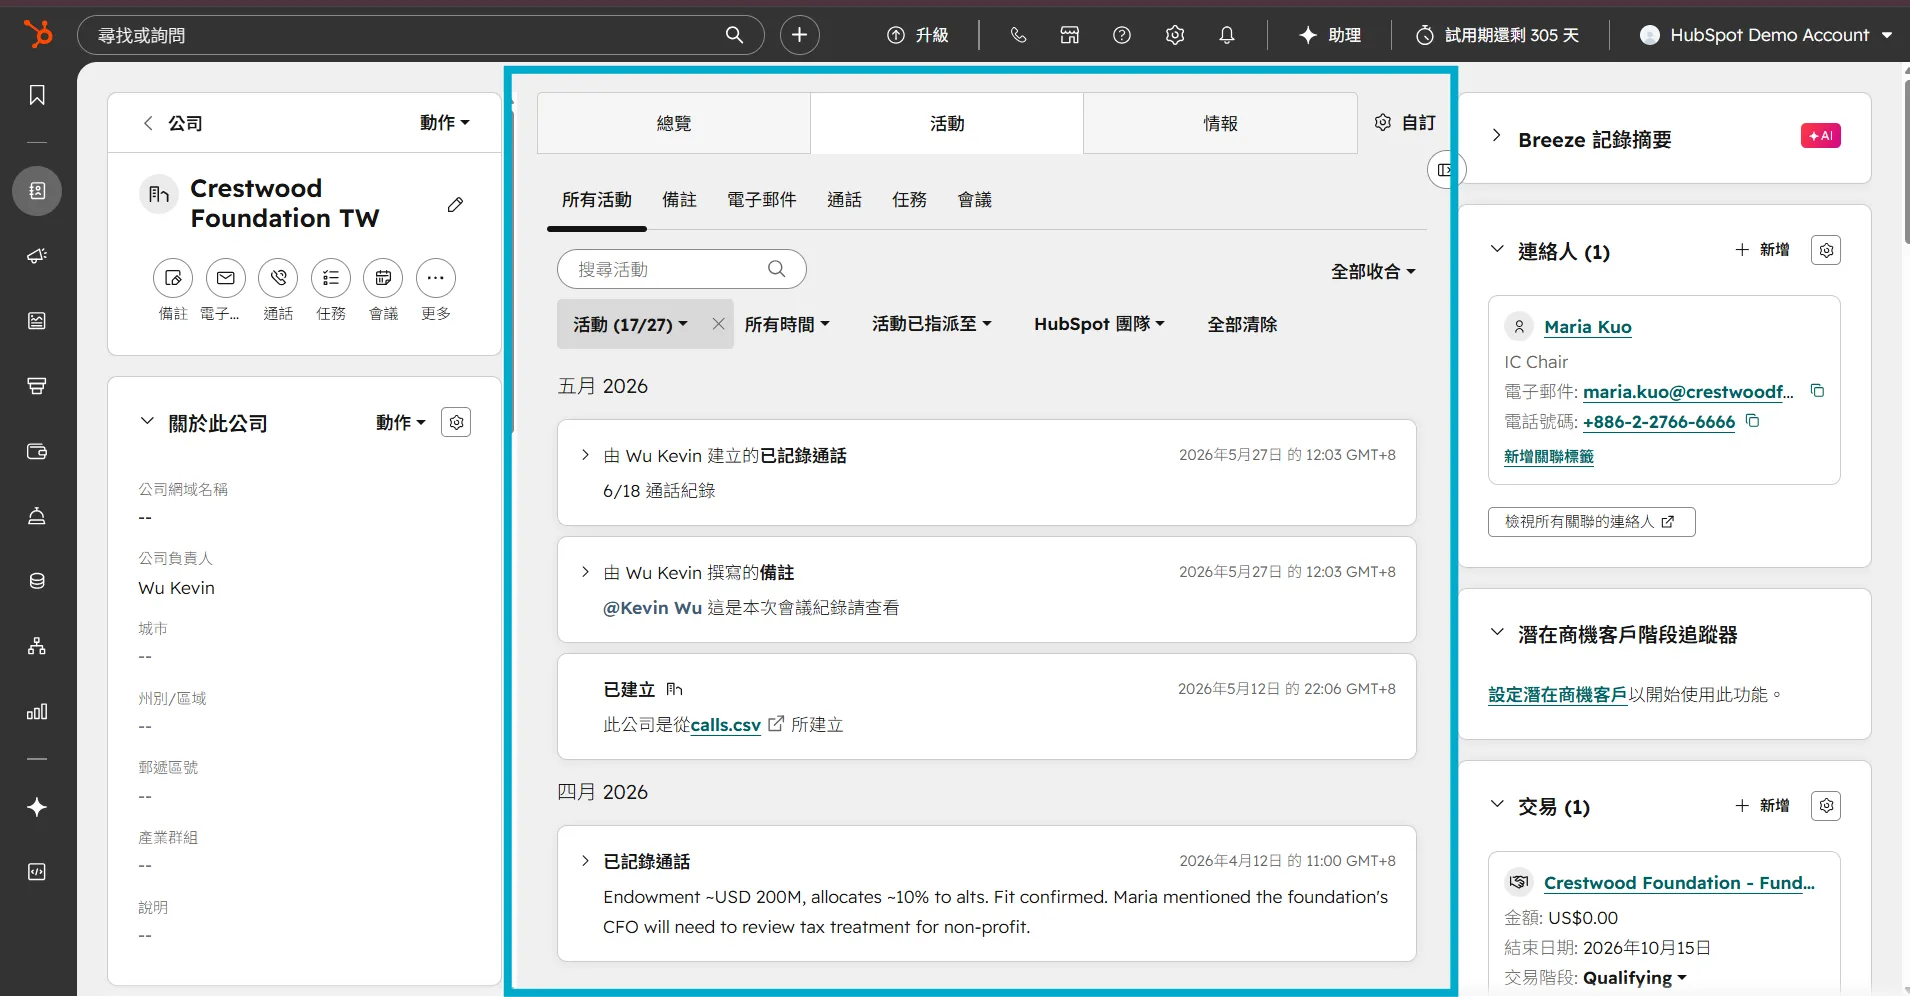Open the settings gear in top bar

click(x=1175, y=35)
